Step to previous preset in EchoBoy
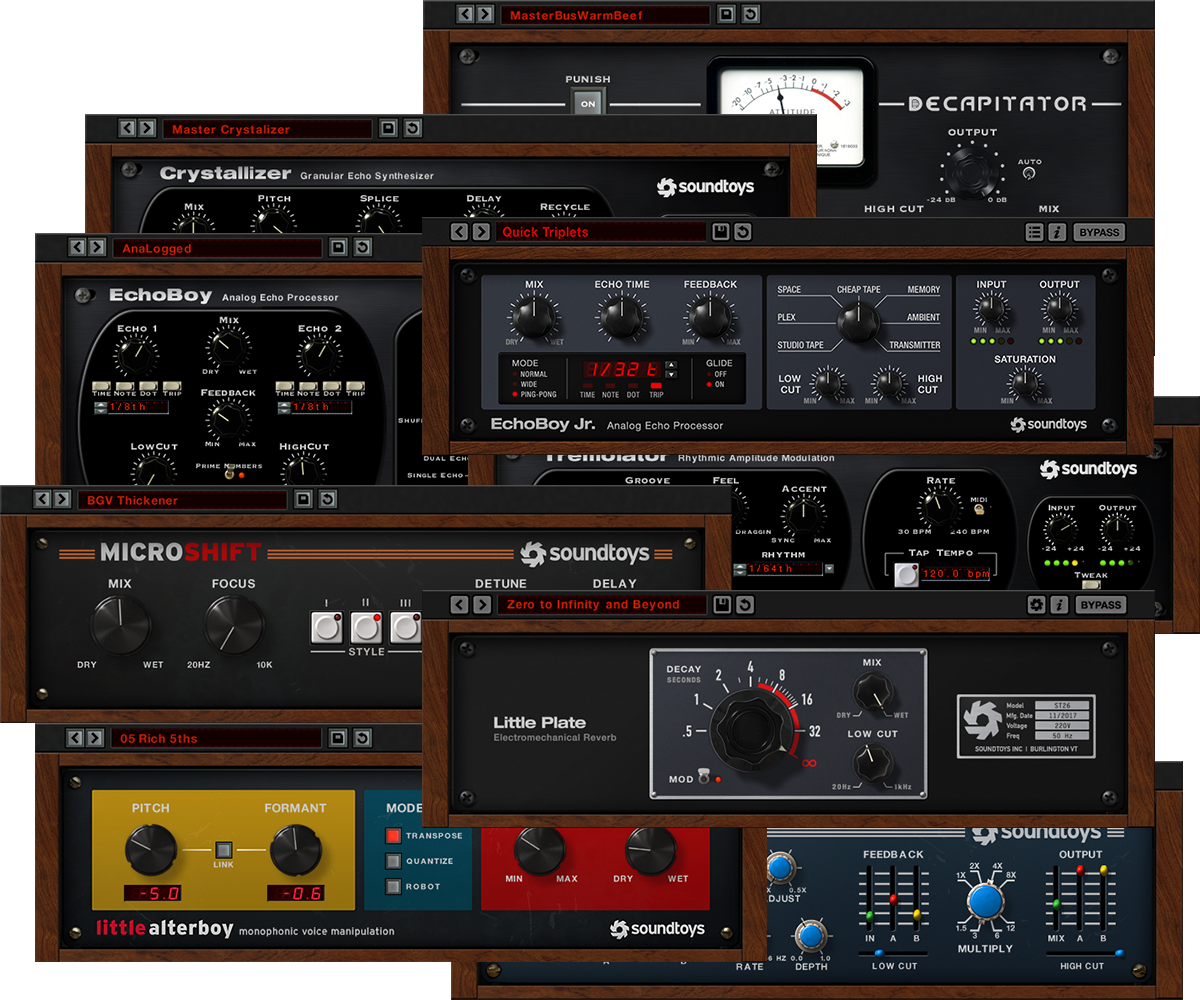This screenshot has height=1000, width=1200. (x=76, y=247)
